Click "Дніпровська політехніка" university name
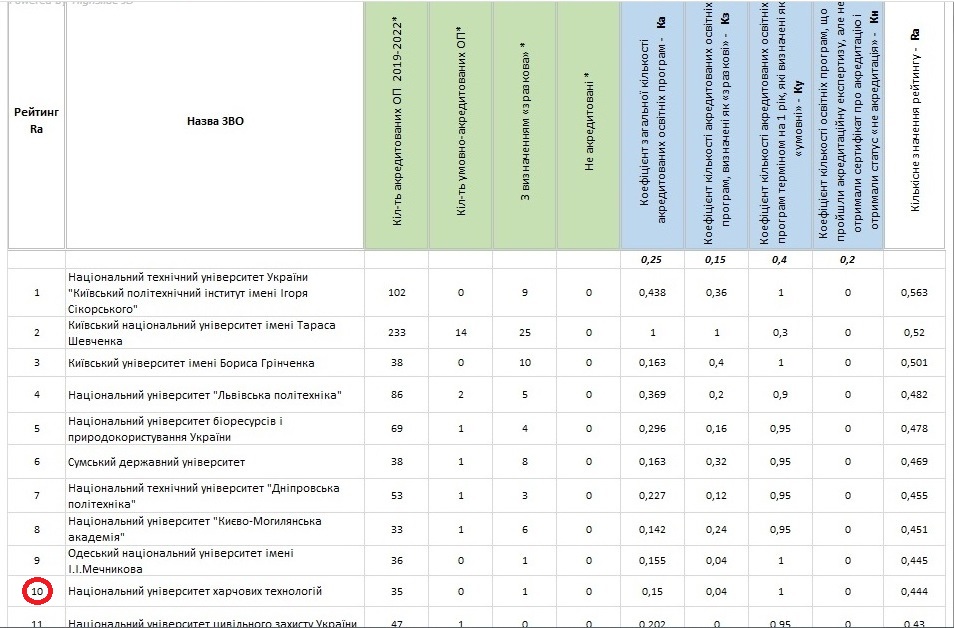The height and width of the screenshot is (628, 954). point(204,496)
